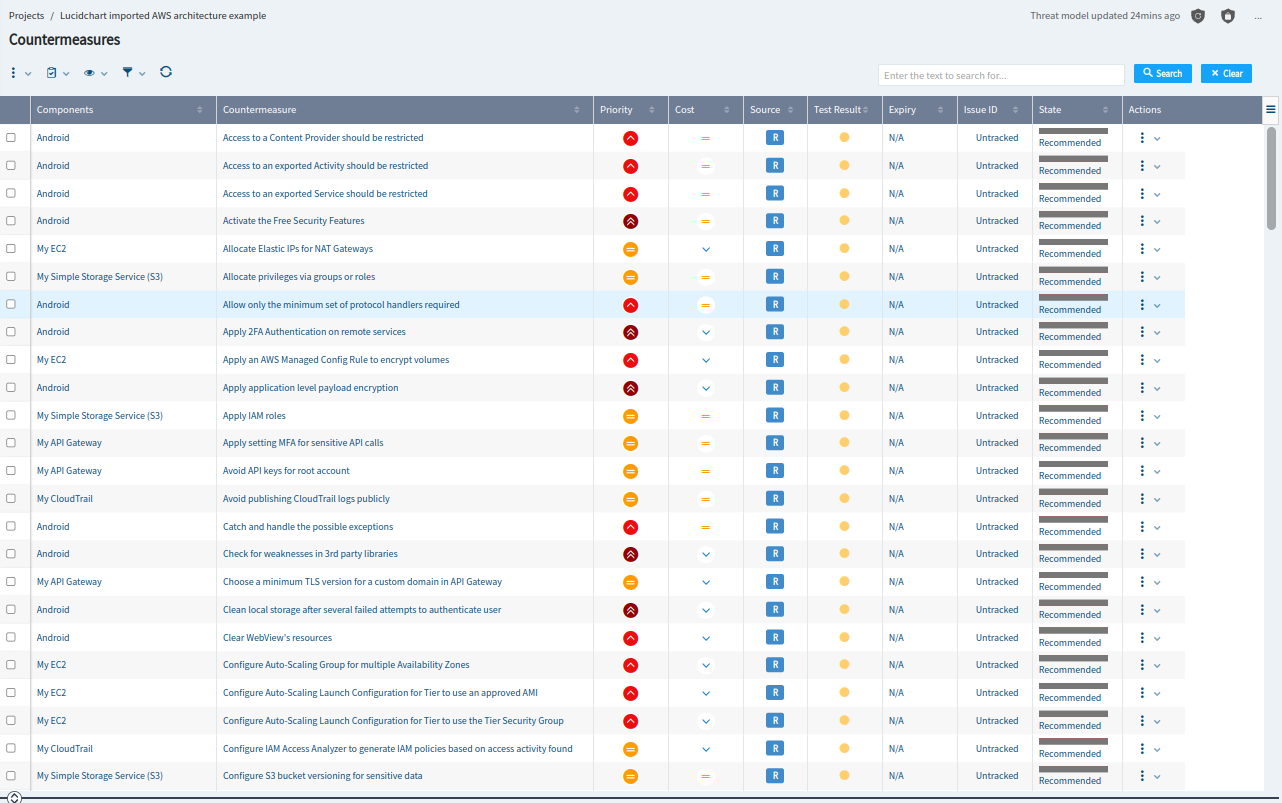Open actions dots for Apply 2FA Authentication row
The image size is (1282, 803).
point(1142,332)
